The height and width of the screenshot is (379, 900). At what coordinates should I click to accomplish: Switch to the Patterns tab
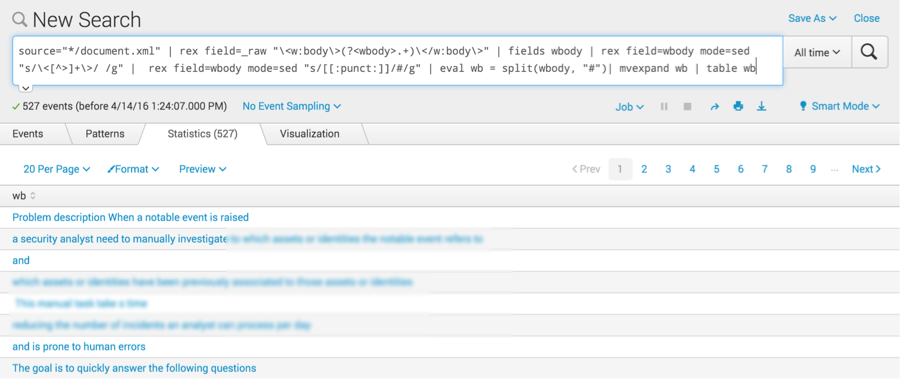(105, 134)
